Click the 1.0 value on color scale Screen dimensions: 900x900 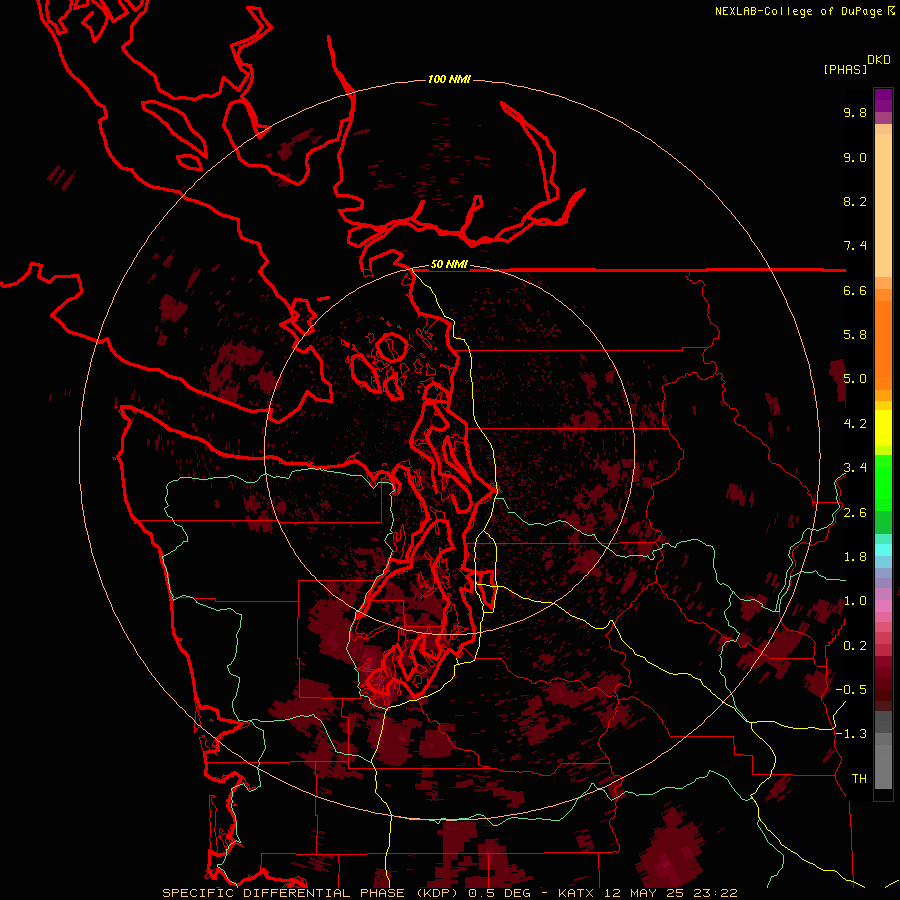(x=855, y=601)
